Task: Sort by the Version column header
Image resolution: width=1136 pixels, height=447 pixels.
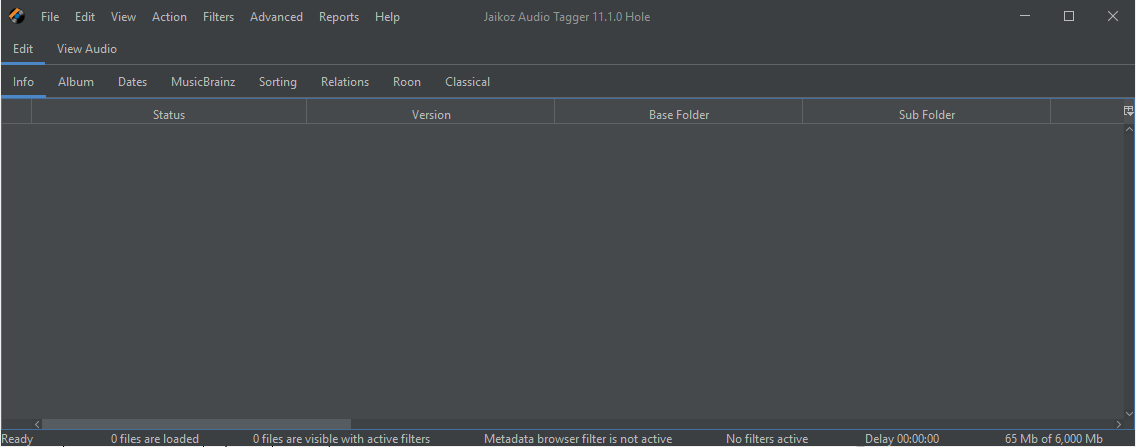Action: tap(431, 114)
